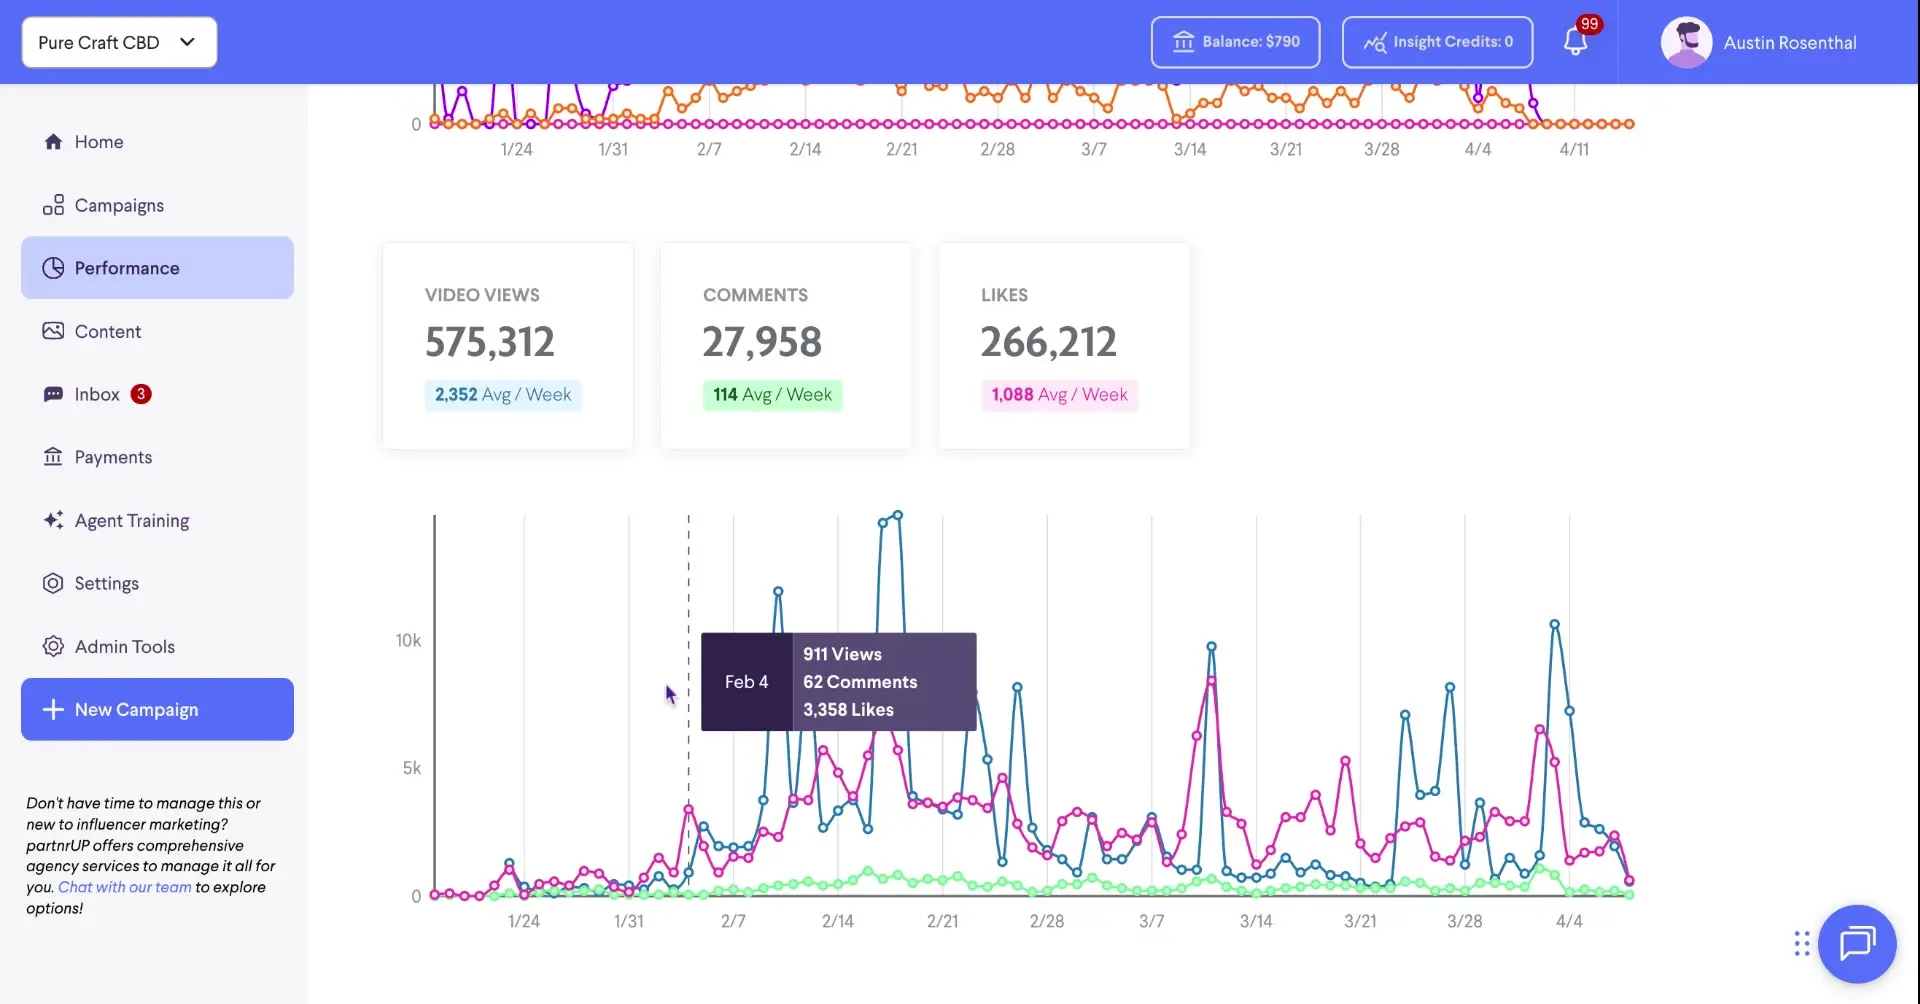Screen dimensions: 1920x1004
Task: Open the app grid menu near bottom right
Action: pos(1802,943)
